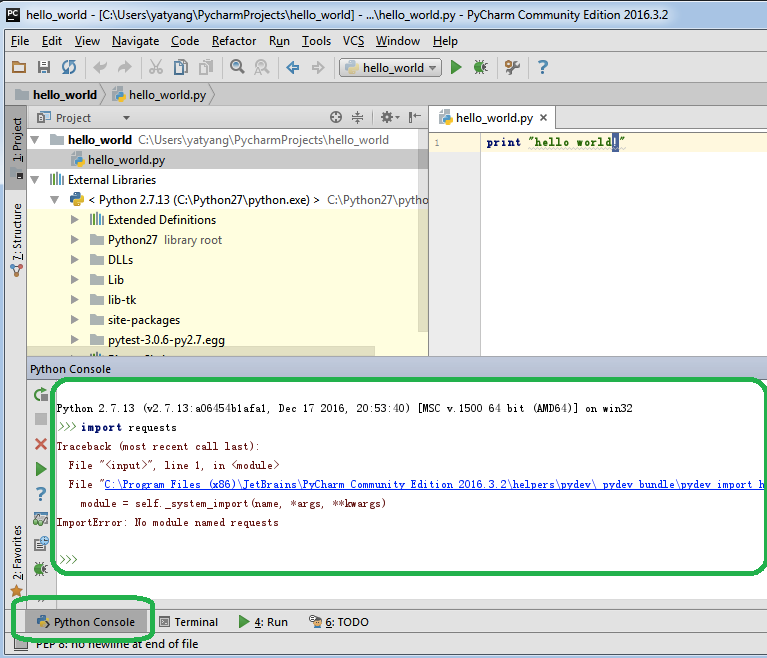Select the Python Console bottom tab
This screenshot has height=658, width=767.
(x=86, y=622)
